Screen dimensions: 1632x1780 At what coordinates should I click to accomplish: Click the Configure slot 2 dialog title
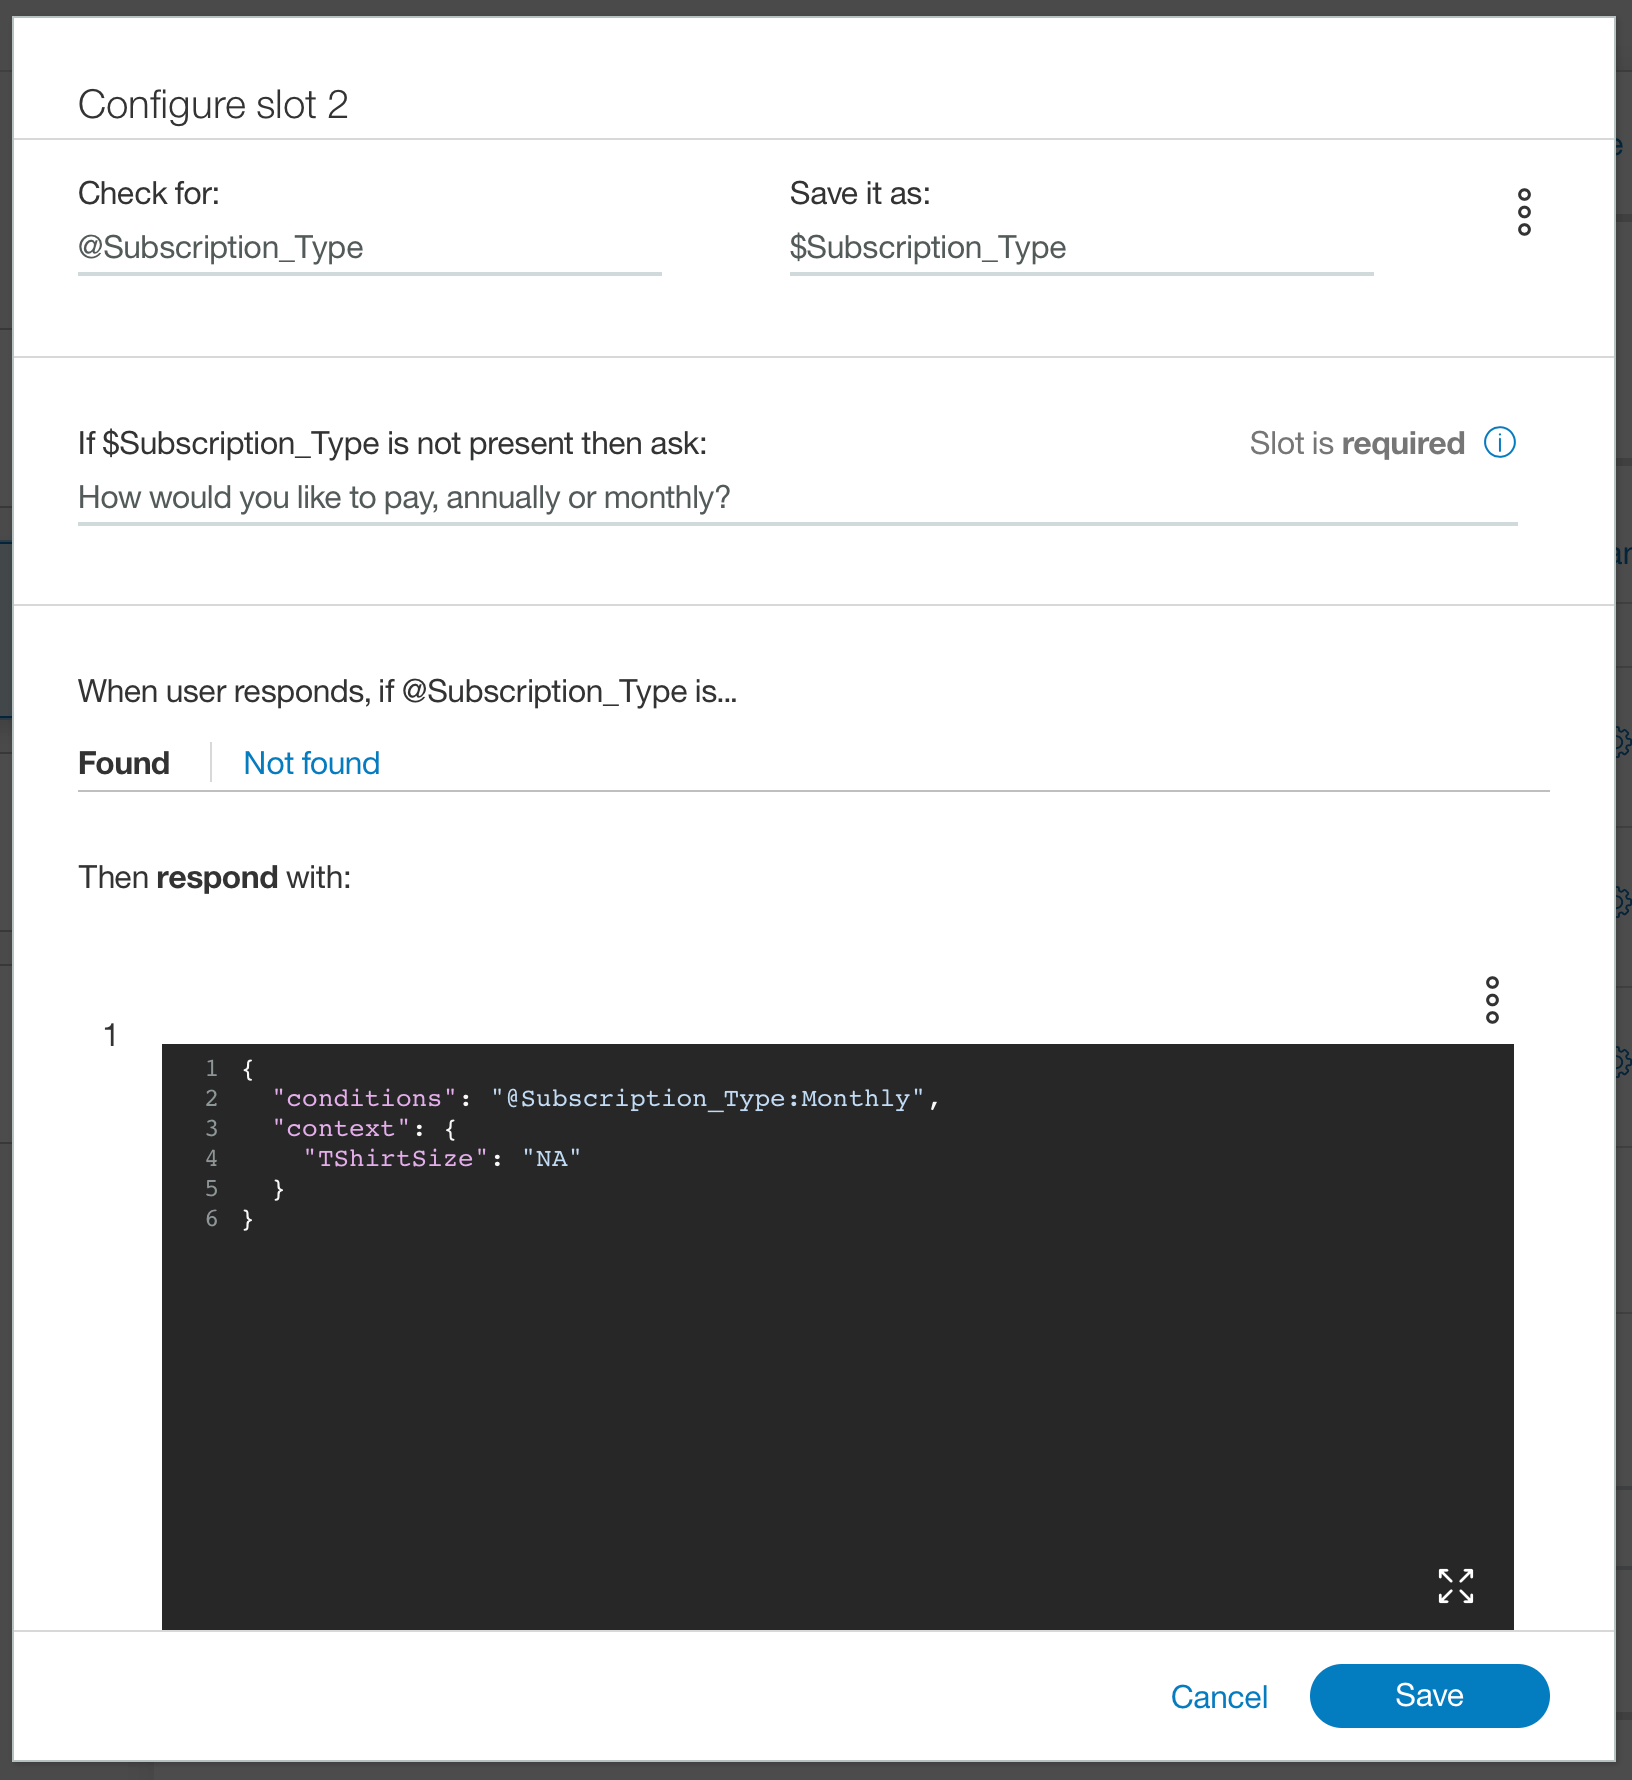pyautogui.click(x=213, y=105)
